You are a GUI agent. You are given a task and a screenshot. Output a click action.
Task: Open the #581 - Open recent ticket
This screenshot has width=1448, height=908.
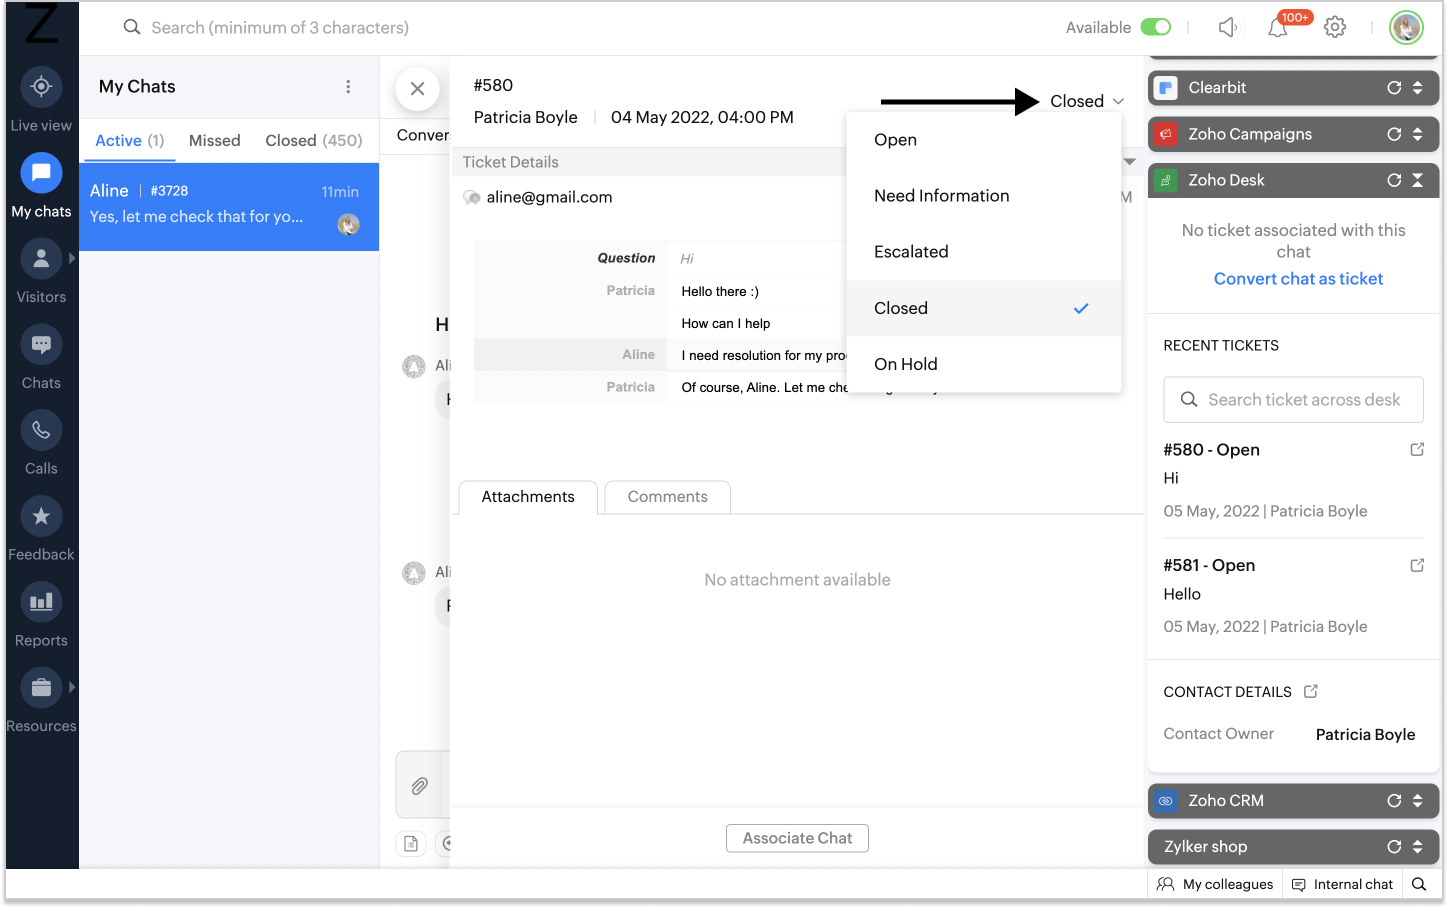(x=1209, y=566)
